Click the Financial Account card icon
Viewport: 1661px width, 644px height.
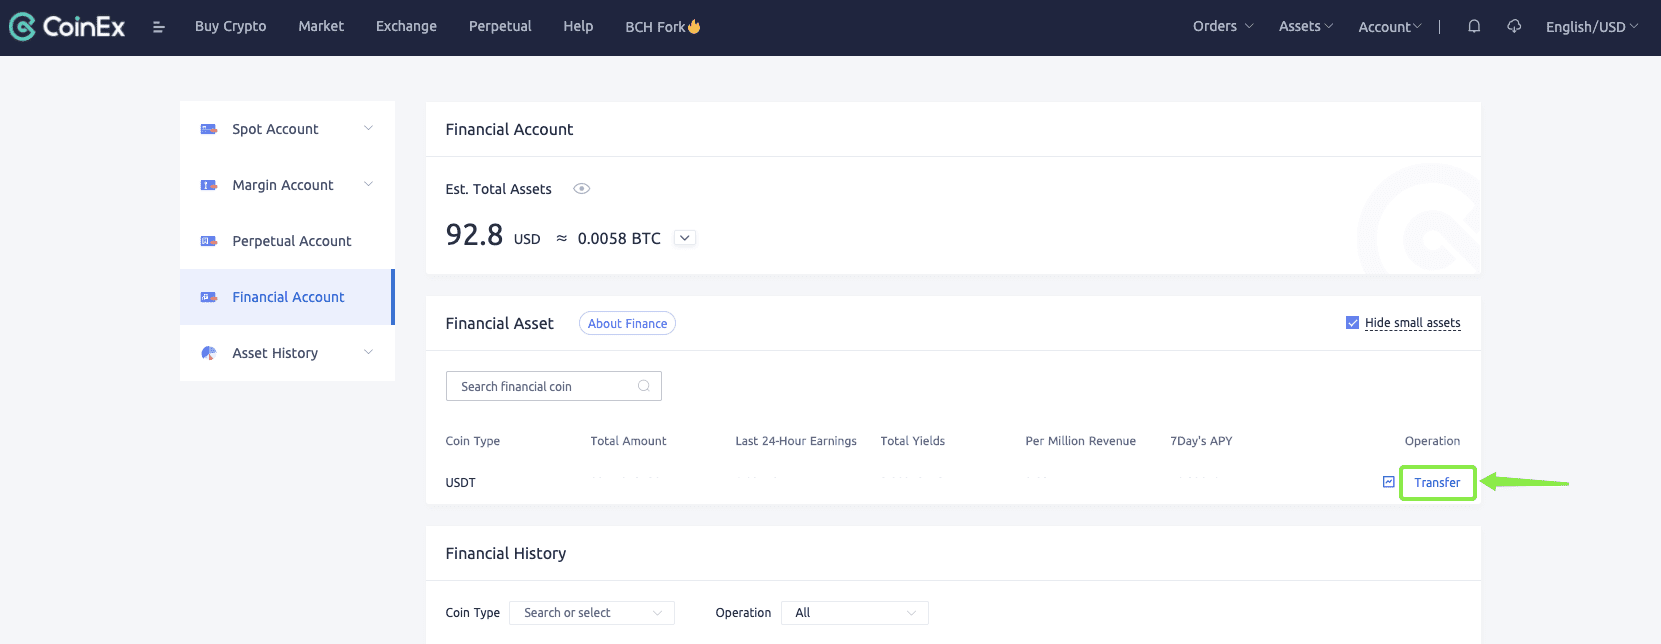coord(209,297)
